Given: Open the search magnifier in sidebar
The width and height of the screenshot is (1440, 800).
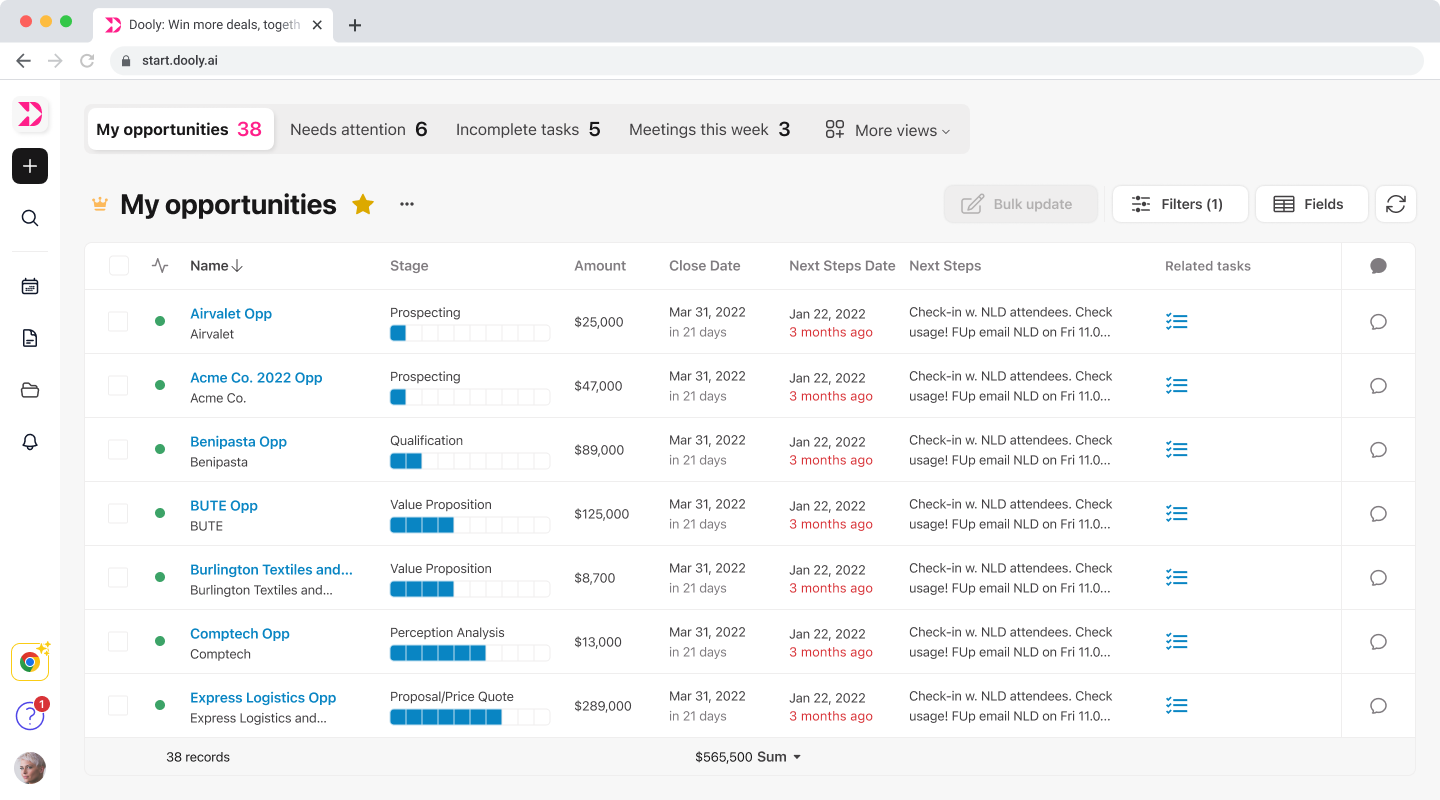Looking at the screenshot, I should pyautogui.click(x=30, y=218).
